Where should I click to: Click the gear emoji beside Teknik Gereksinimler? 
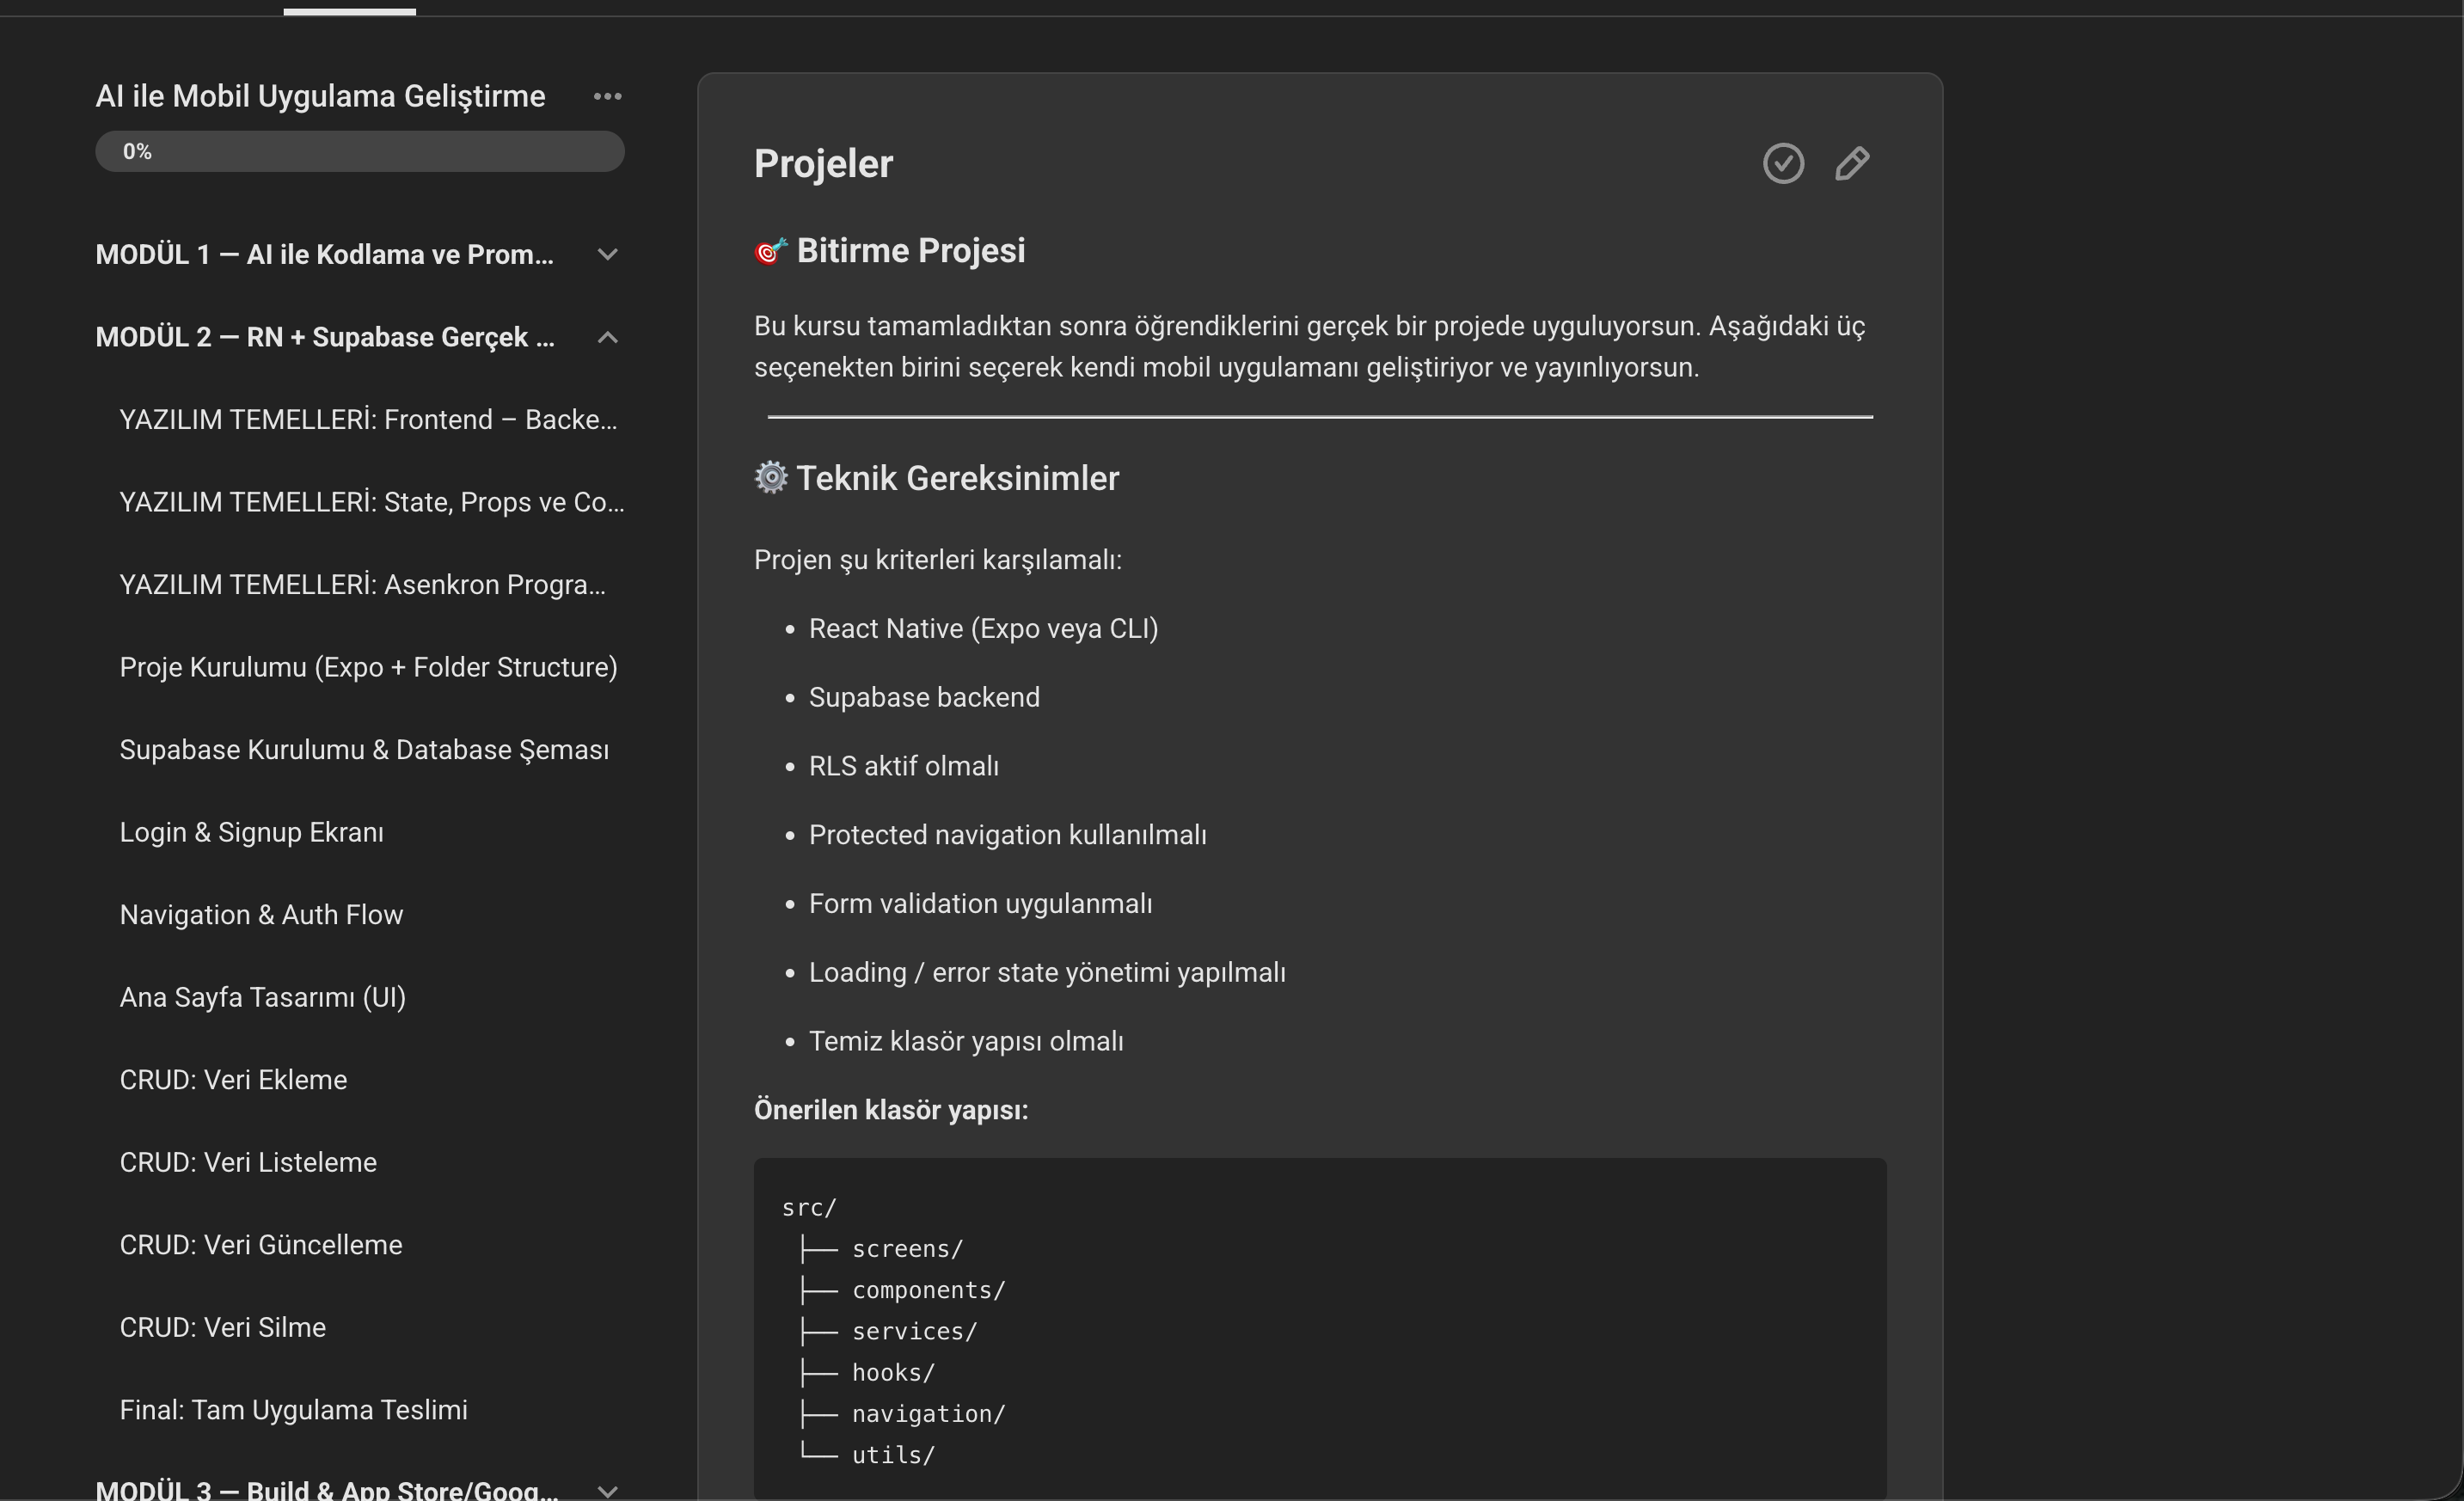tap(771, 478)
